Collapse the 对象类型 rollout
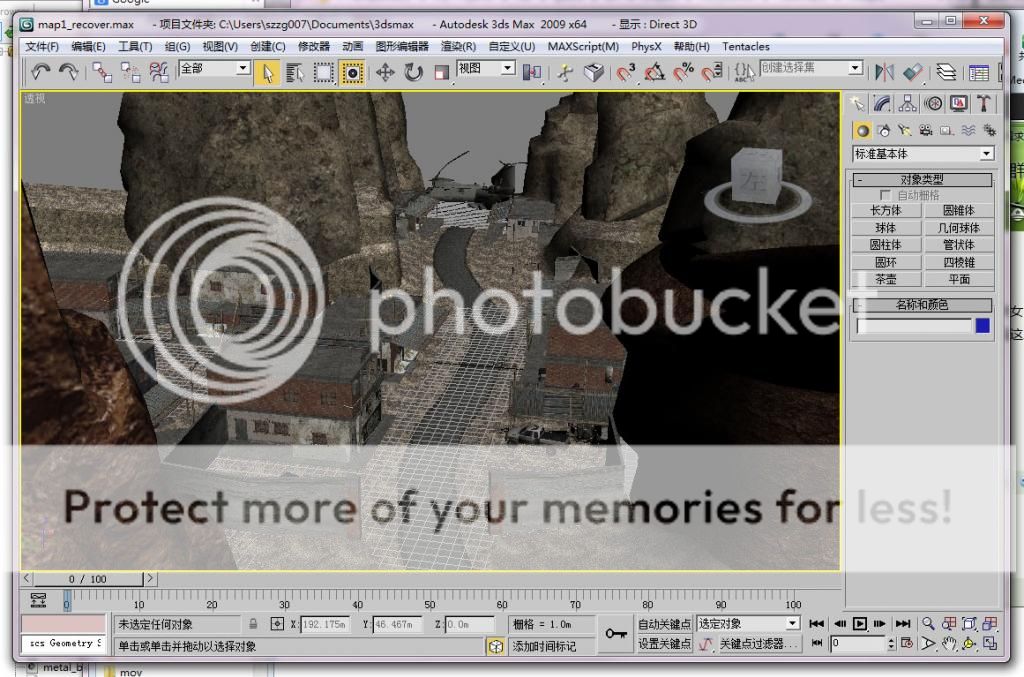This screenshot has width=1024, height=677. (x=922, y=180)
